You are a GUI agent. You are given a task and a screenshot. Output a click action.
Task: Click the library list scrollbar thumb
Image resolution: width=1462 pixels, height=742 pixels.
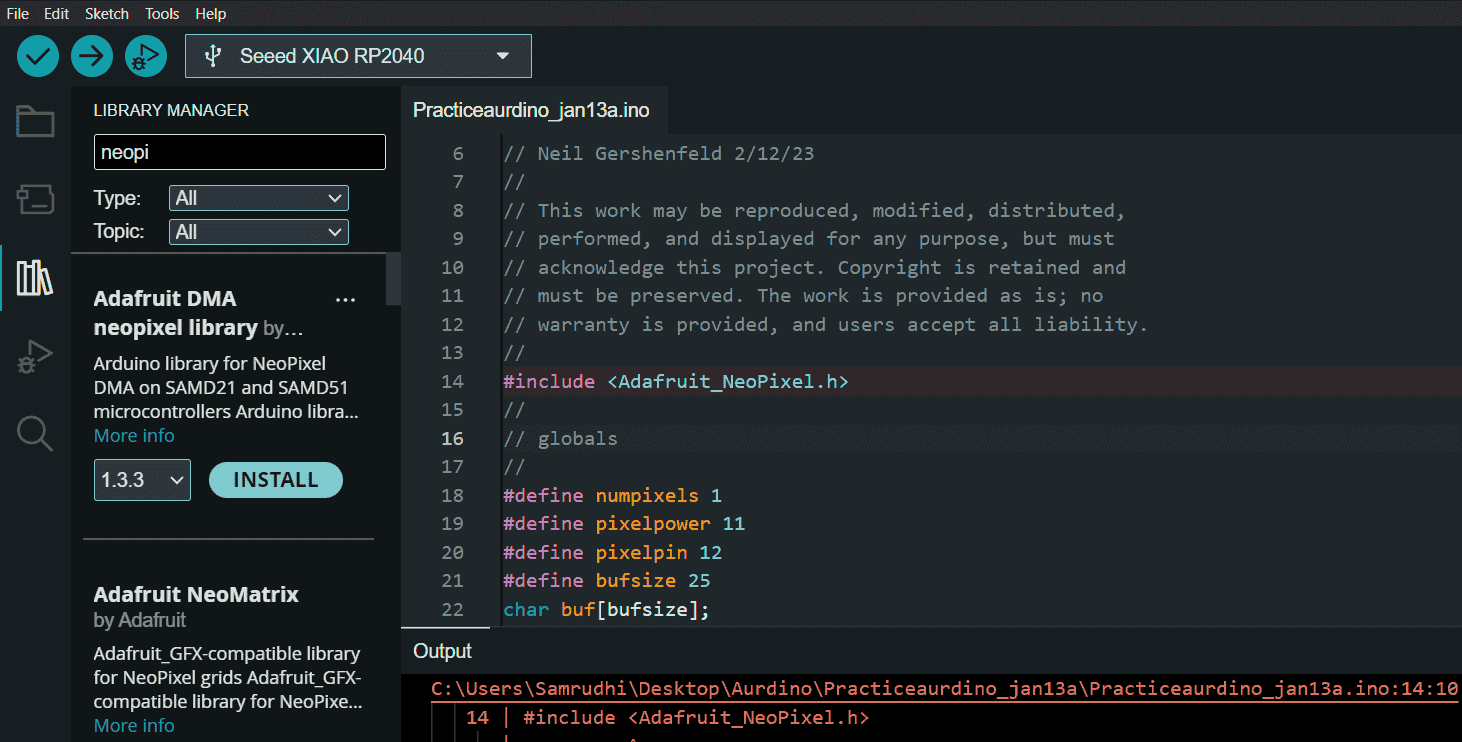point(393,279)
